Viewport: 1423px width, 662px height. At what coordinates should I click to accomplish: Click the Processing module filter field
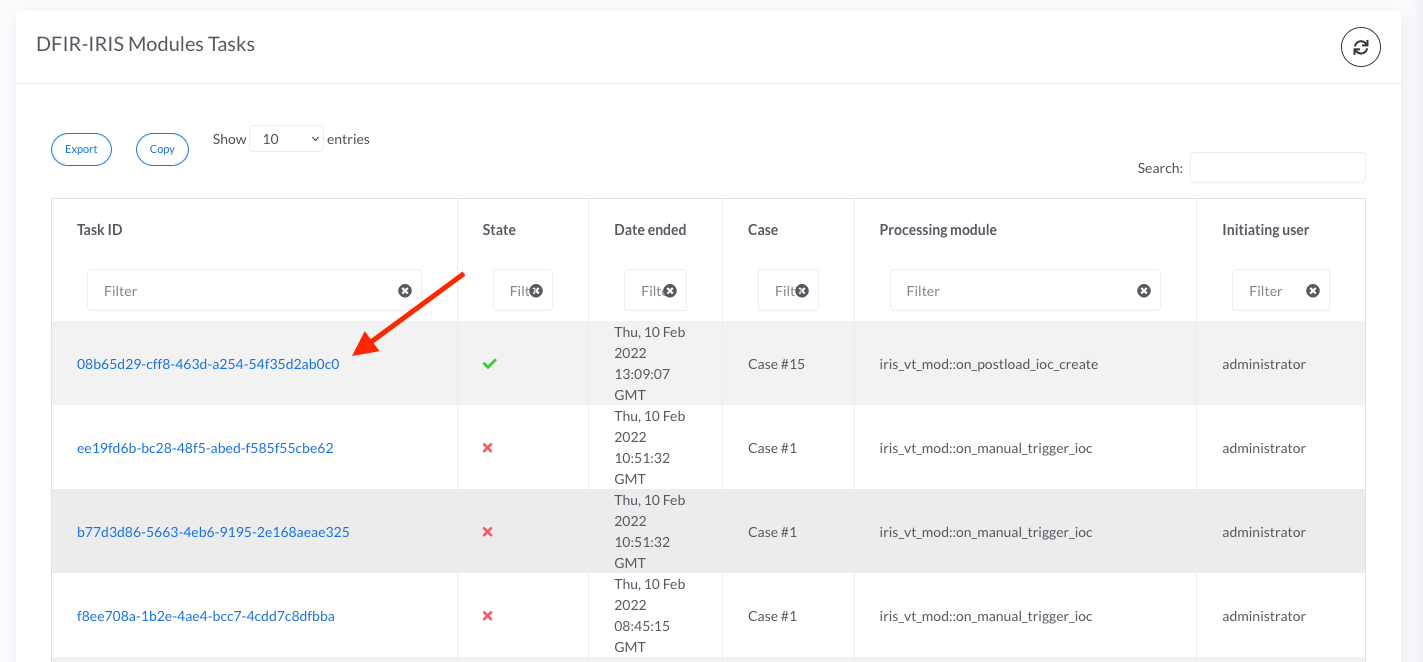[1010, 291]
